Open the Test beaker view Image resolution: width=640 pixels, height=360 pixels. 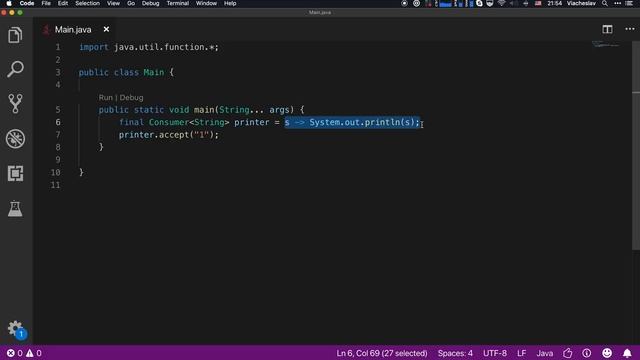pyautogui.click(x=15, y=209)
